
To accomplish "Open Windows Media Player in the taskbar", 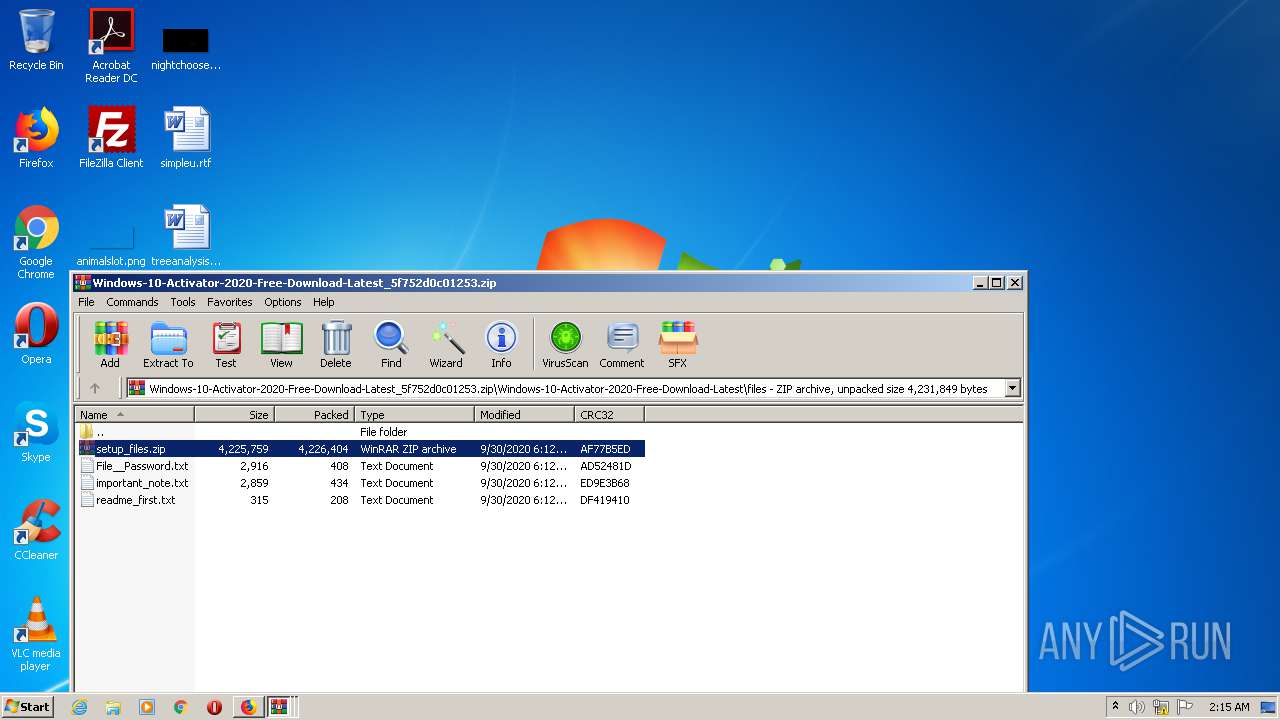I will (x=147, y=707).
